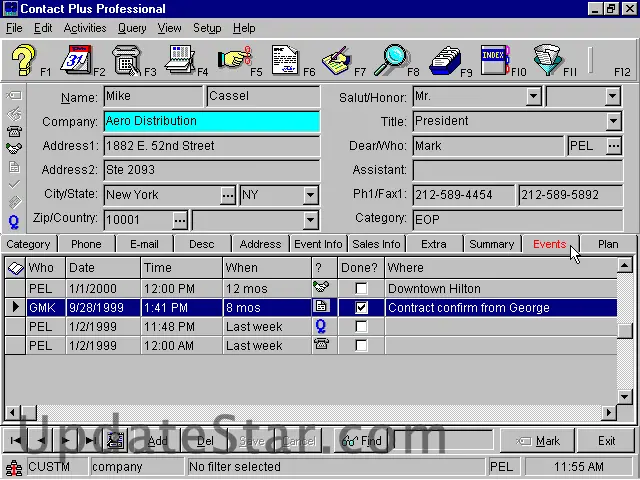Viewport: 640px width, 480px height.
Task: Click the card file box icon (F9)
Action: tap(444, 60)
